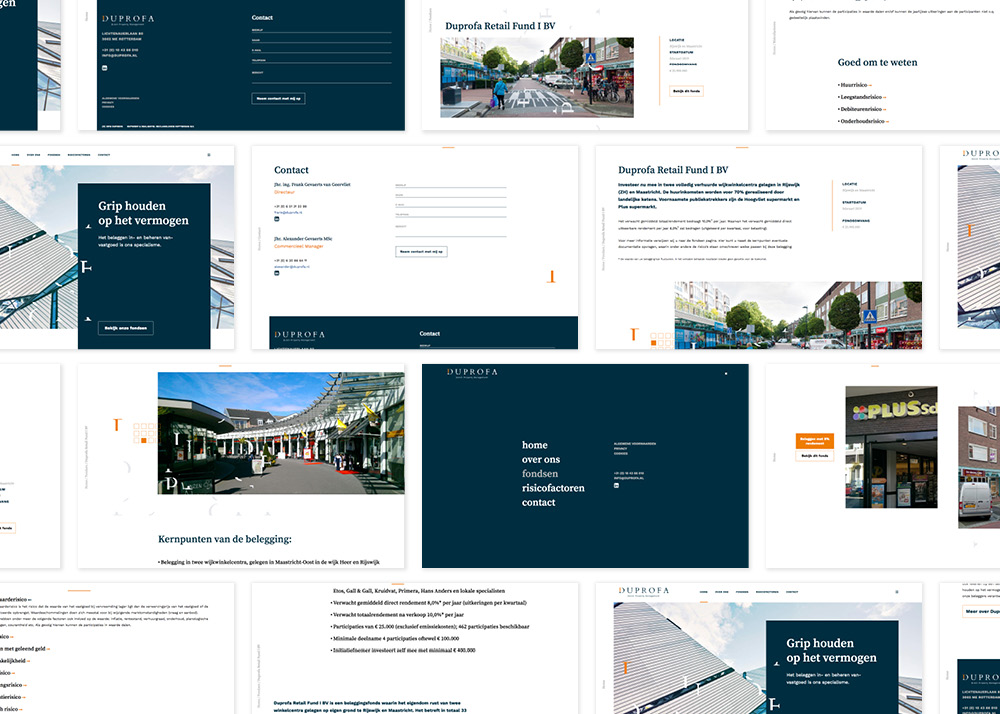Click the PLUS supermarket storefront photo
Viewport: 1000px width, 714px height.
(892, 447)
